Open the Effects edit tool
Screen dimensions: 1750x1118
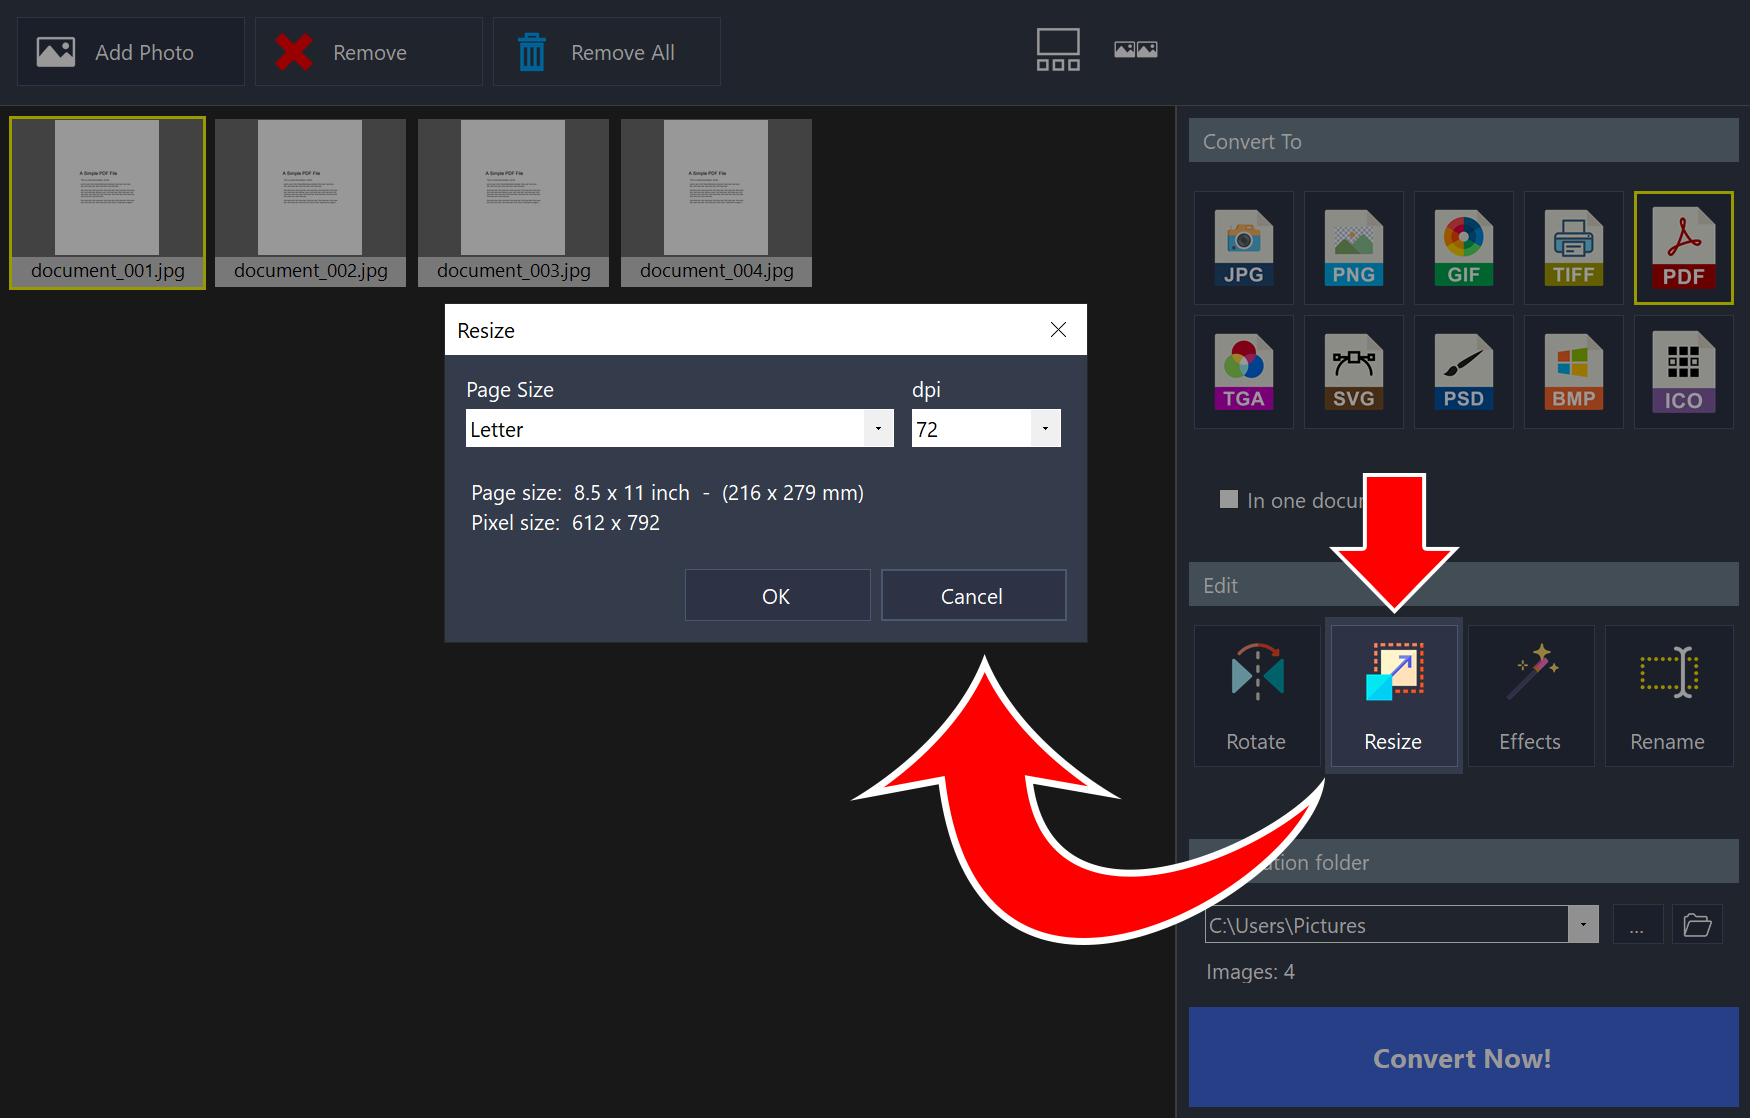coord(1530,696)
